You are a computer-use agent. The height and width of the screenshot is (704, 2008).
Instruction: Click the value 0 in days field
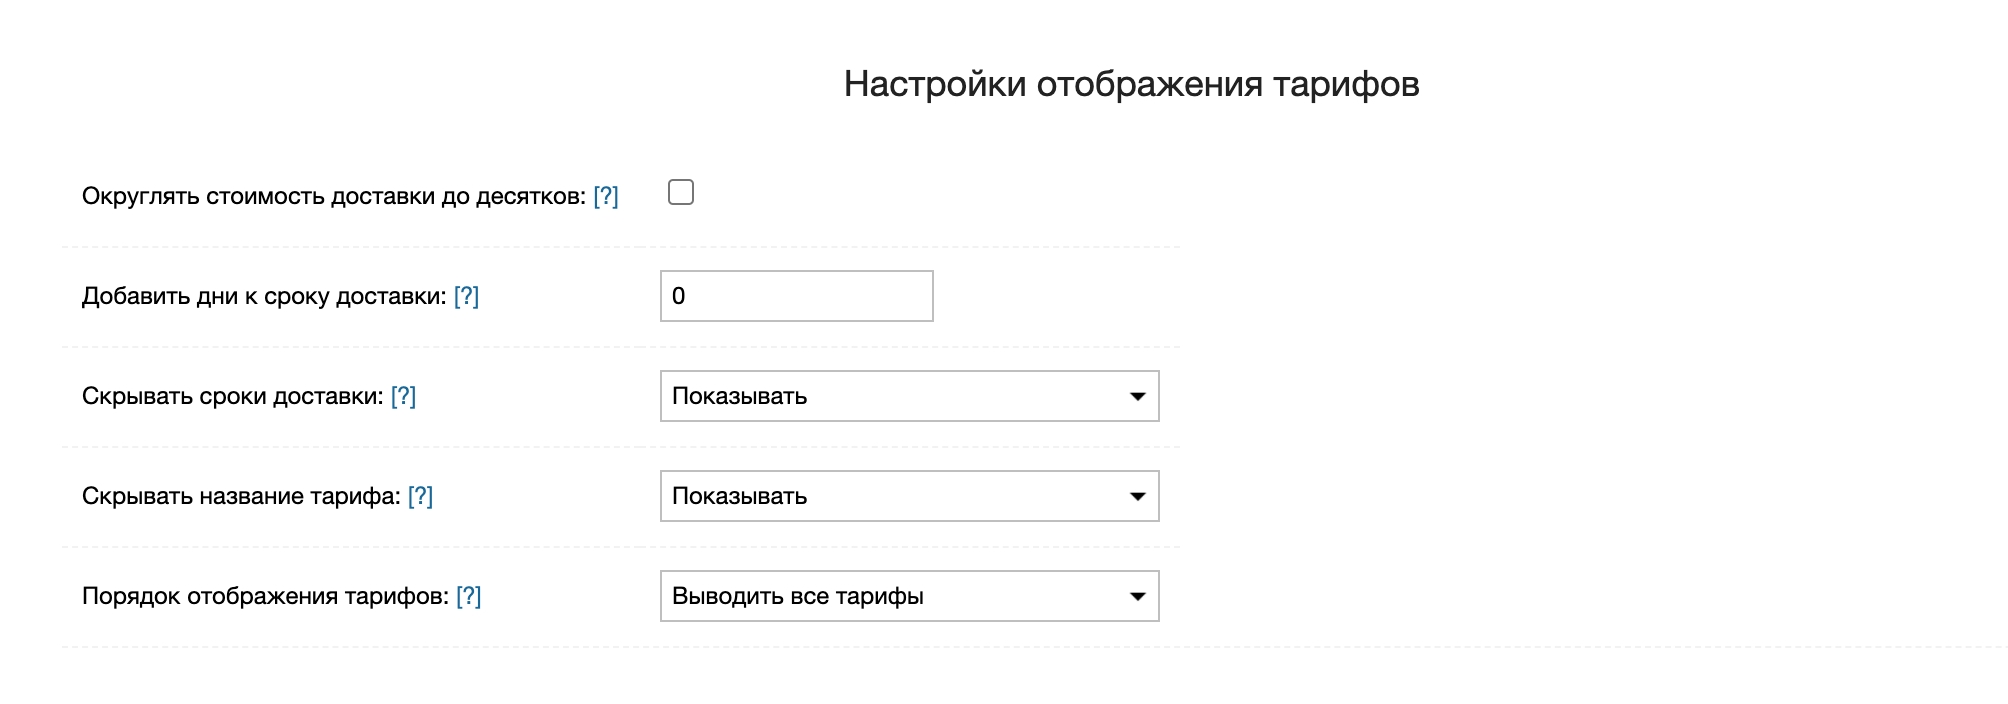[679, 296]
